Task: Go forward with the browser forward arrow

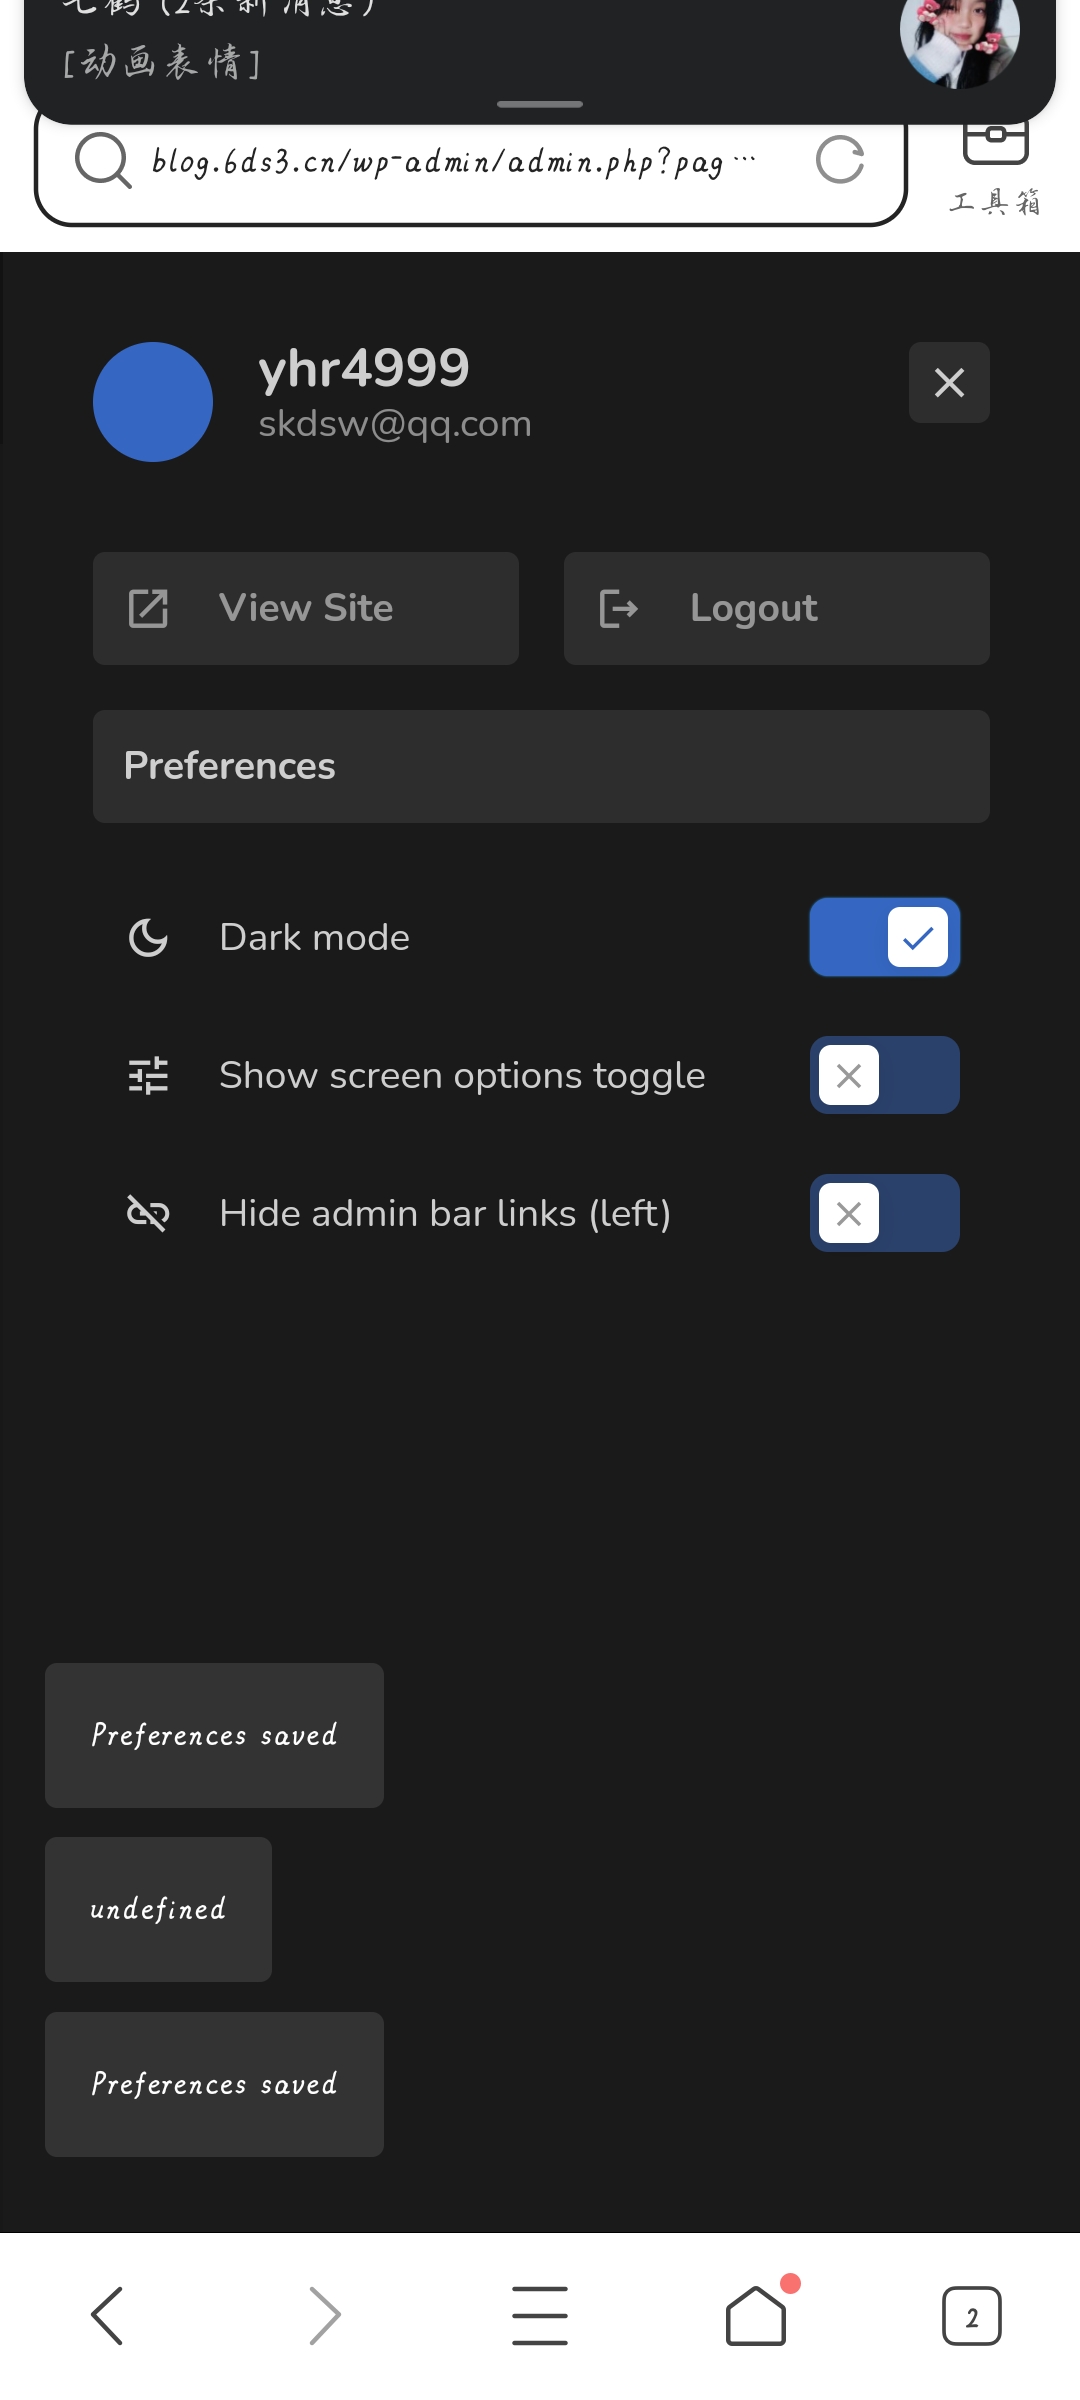Action: (x=325, y=2315)
